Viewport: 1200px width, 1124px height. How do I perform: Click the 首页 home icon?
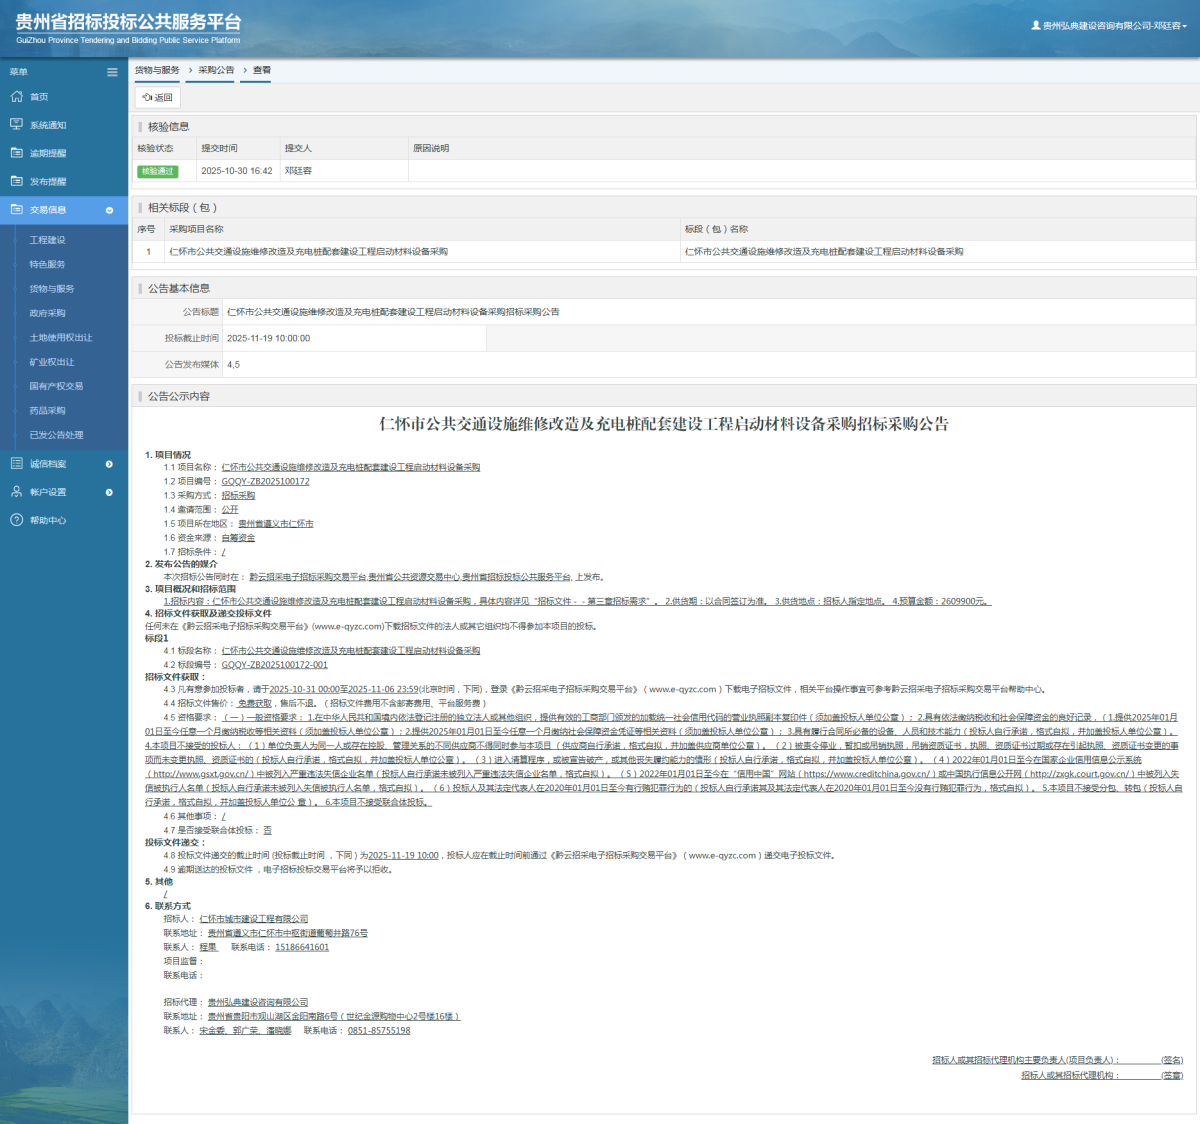coord(16,97)
